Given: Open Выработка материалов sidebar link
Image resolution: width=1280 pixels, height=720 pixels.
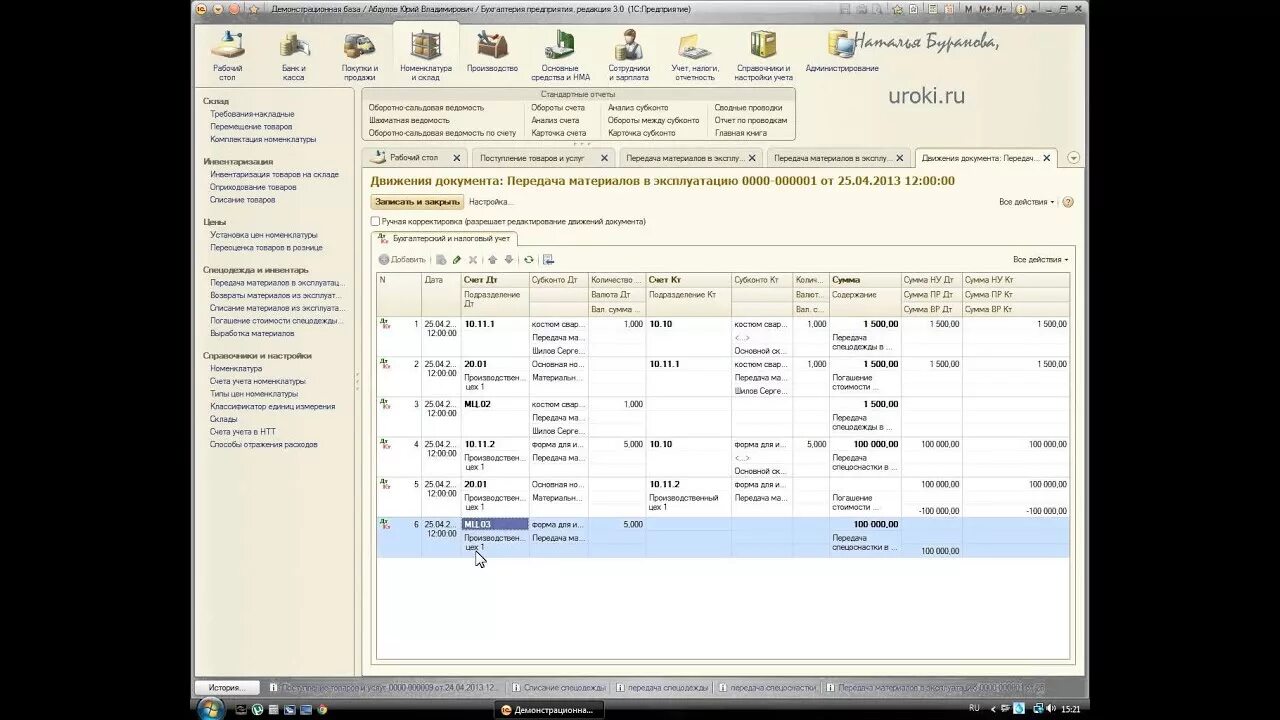Looking at the screenshot, I should click(x=252, y=334).
